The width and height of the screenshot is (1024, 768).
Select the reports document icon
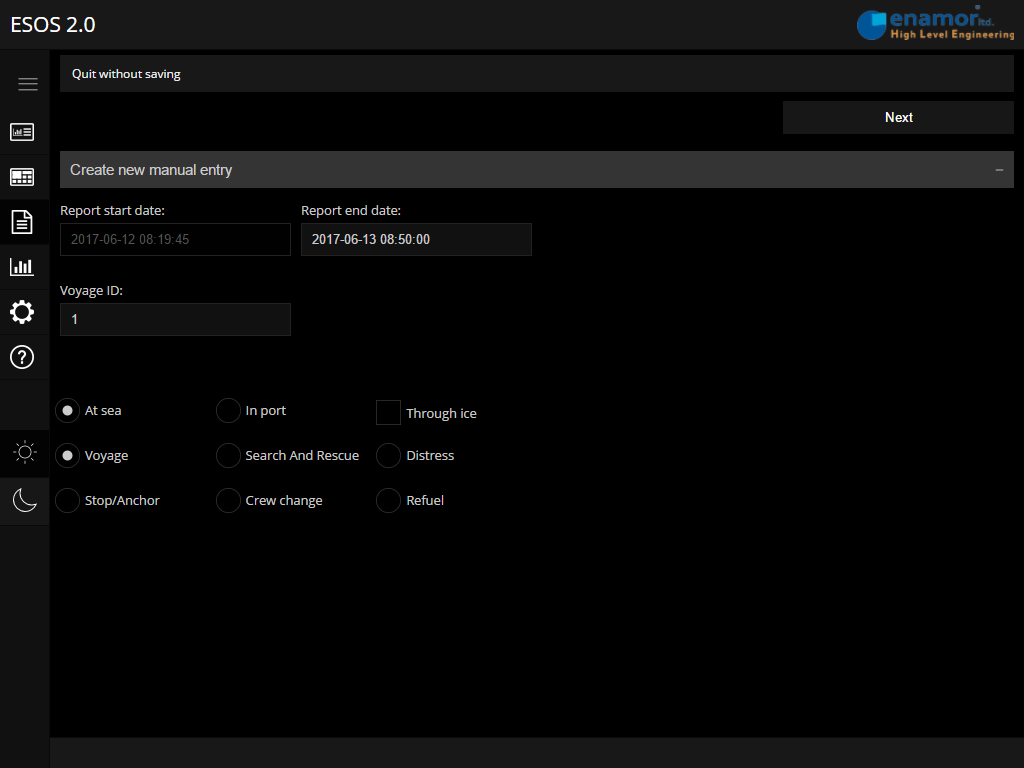point(22,222)
